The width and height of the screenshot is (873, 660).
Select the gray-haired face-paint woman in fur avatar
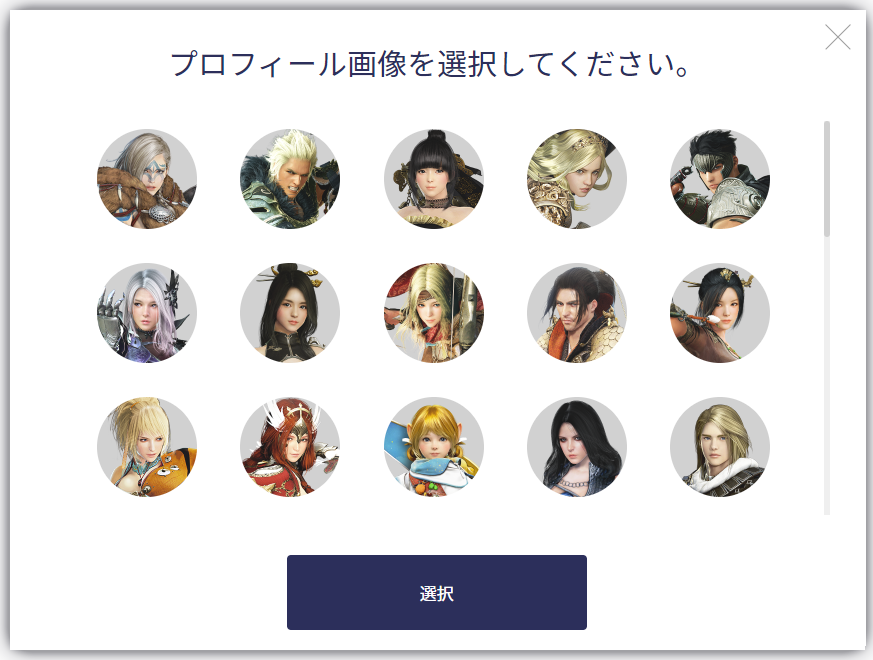coord(147,179)
